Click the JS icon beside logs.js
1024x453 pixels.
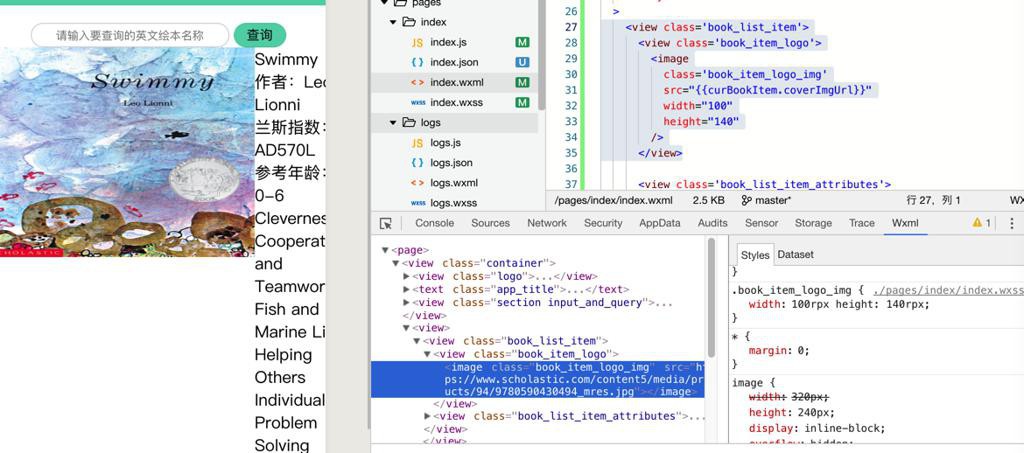coord(417,143)
